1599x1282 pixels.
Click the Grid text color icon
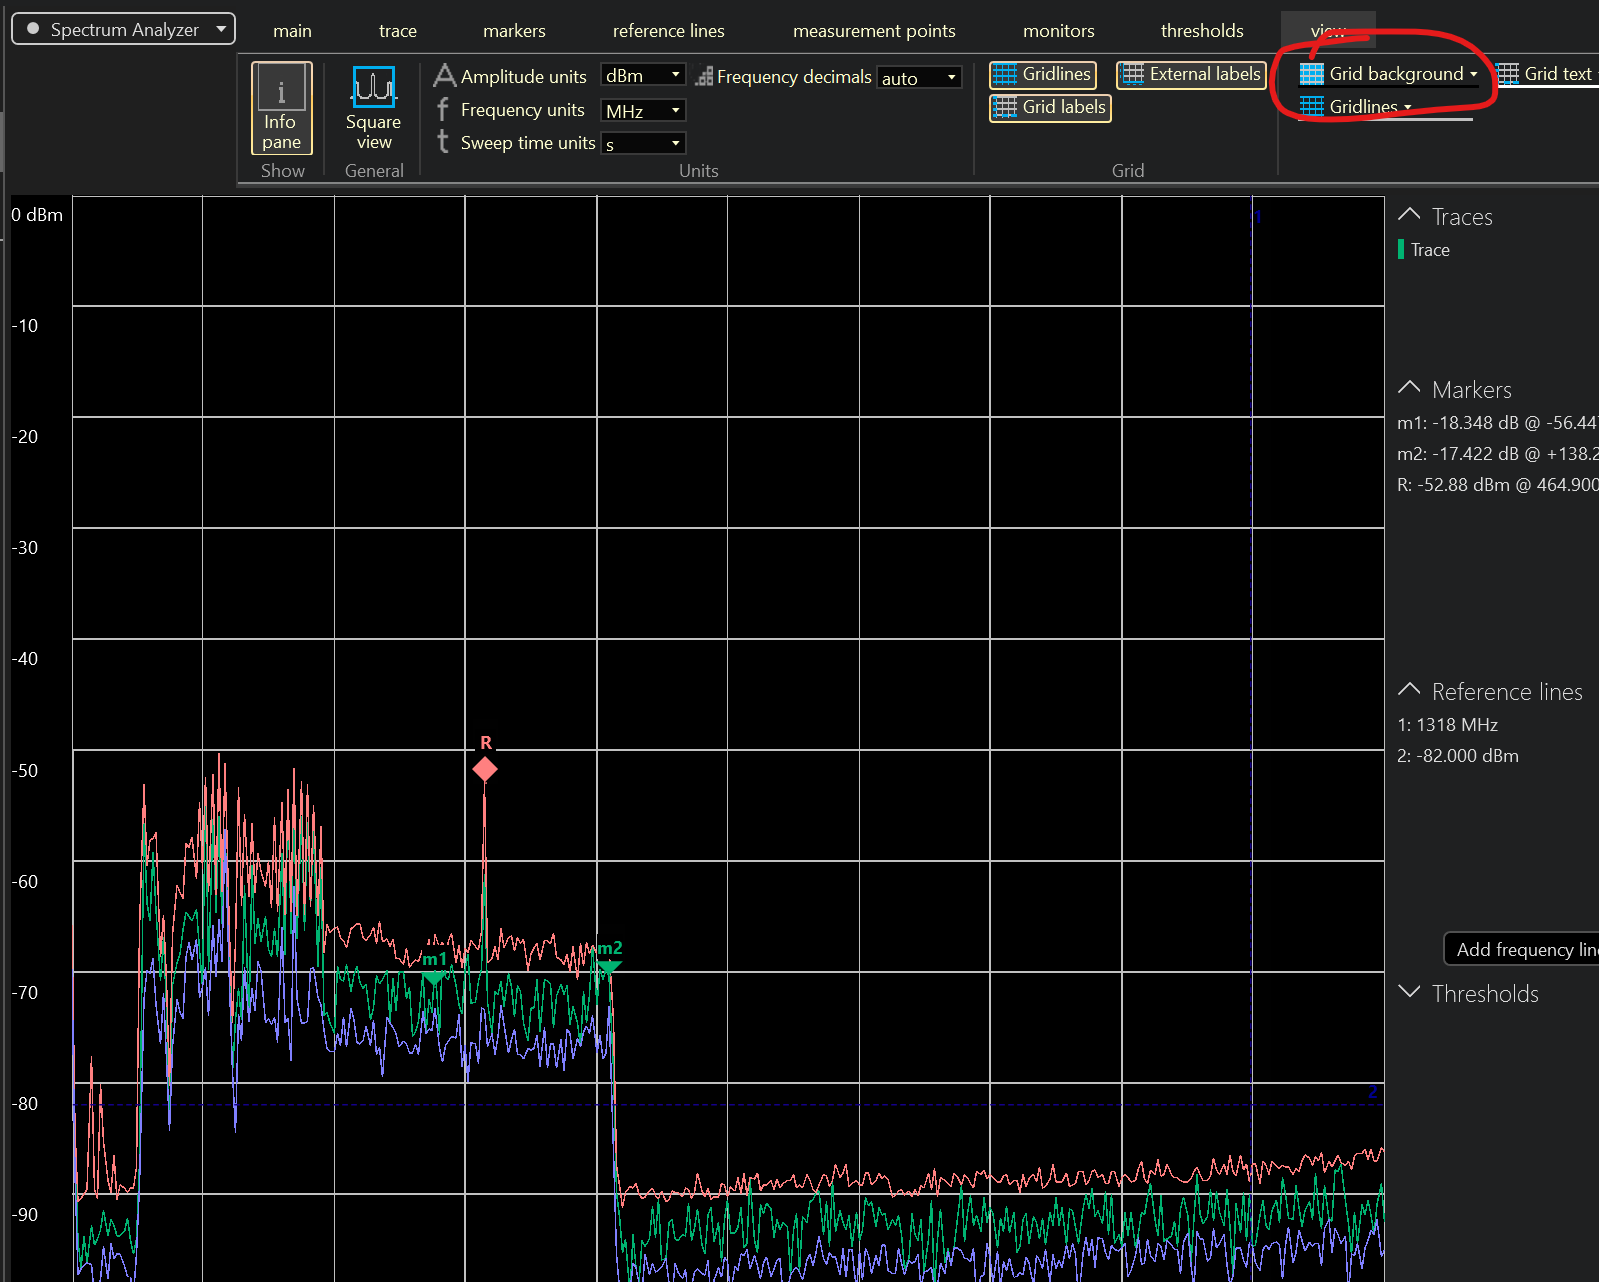tap(1508, 75)
